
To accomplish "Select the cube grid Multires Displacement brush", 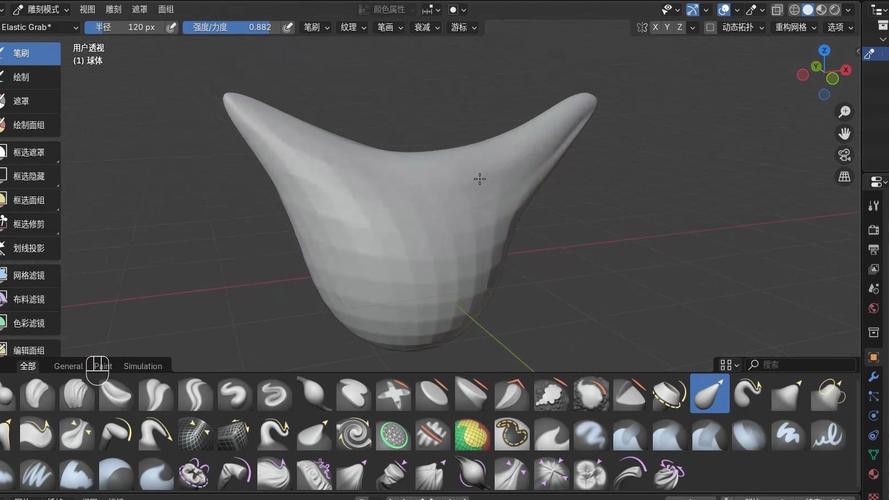I will click(234, 435).
